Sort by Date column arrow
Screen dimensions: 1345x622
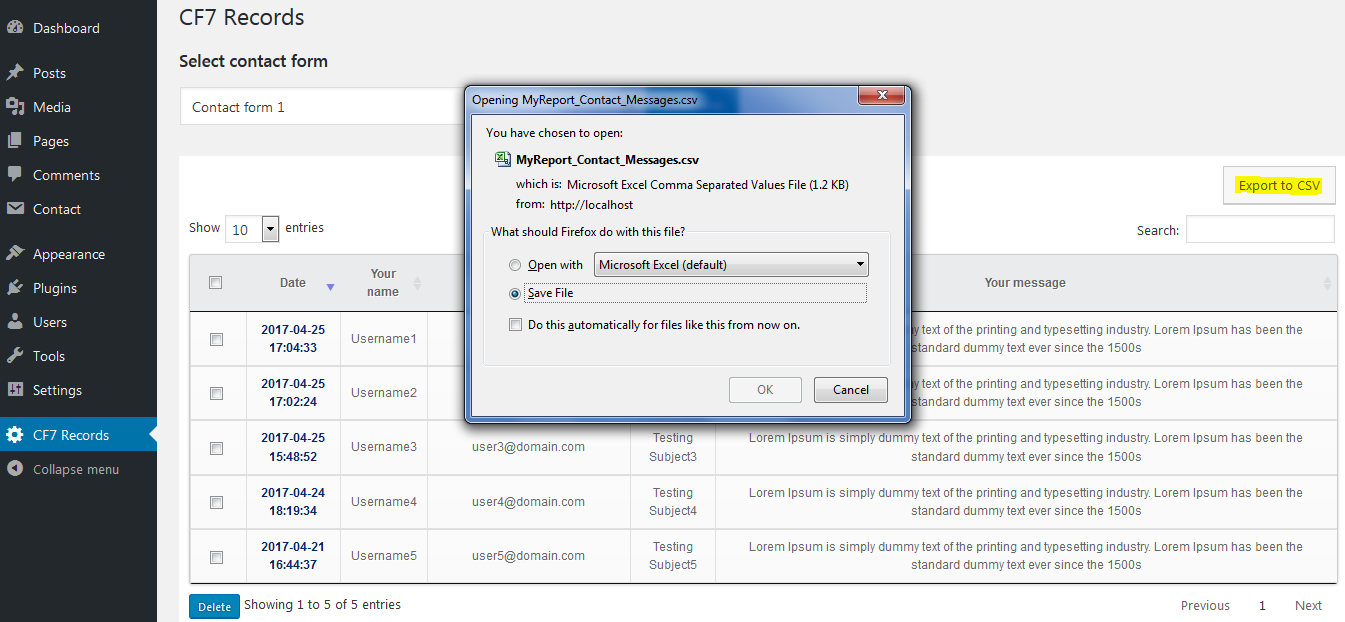pyautogui.click(x=330, y=287)
